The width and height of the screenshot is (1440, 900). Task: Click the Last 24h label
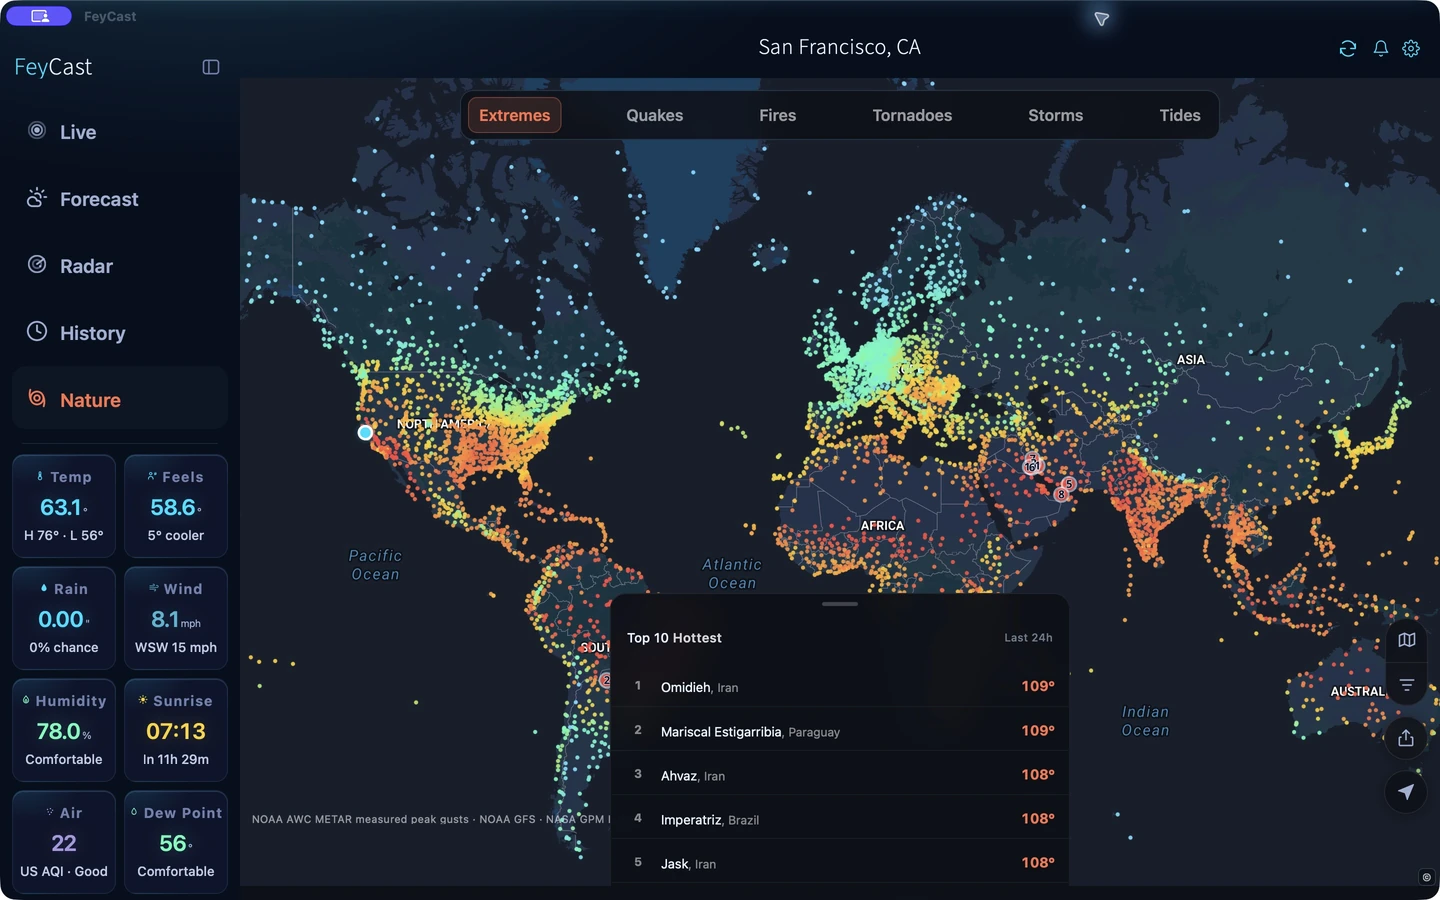1028,638
